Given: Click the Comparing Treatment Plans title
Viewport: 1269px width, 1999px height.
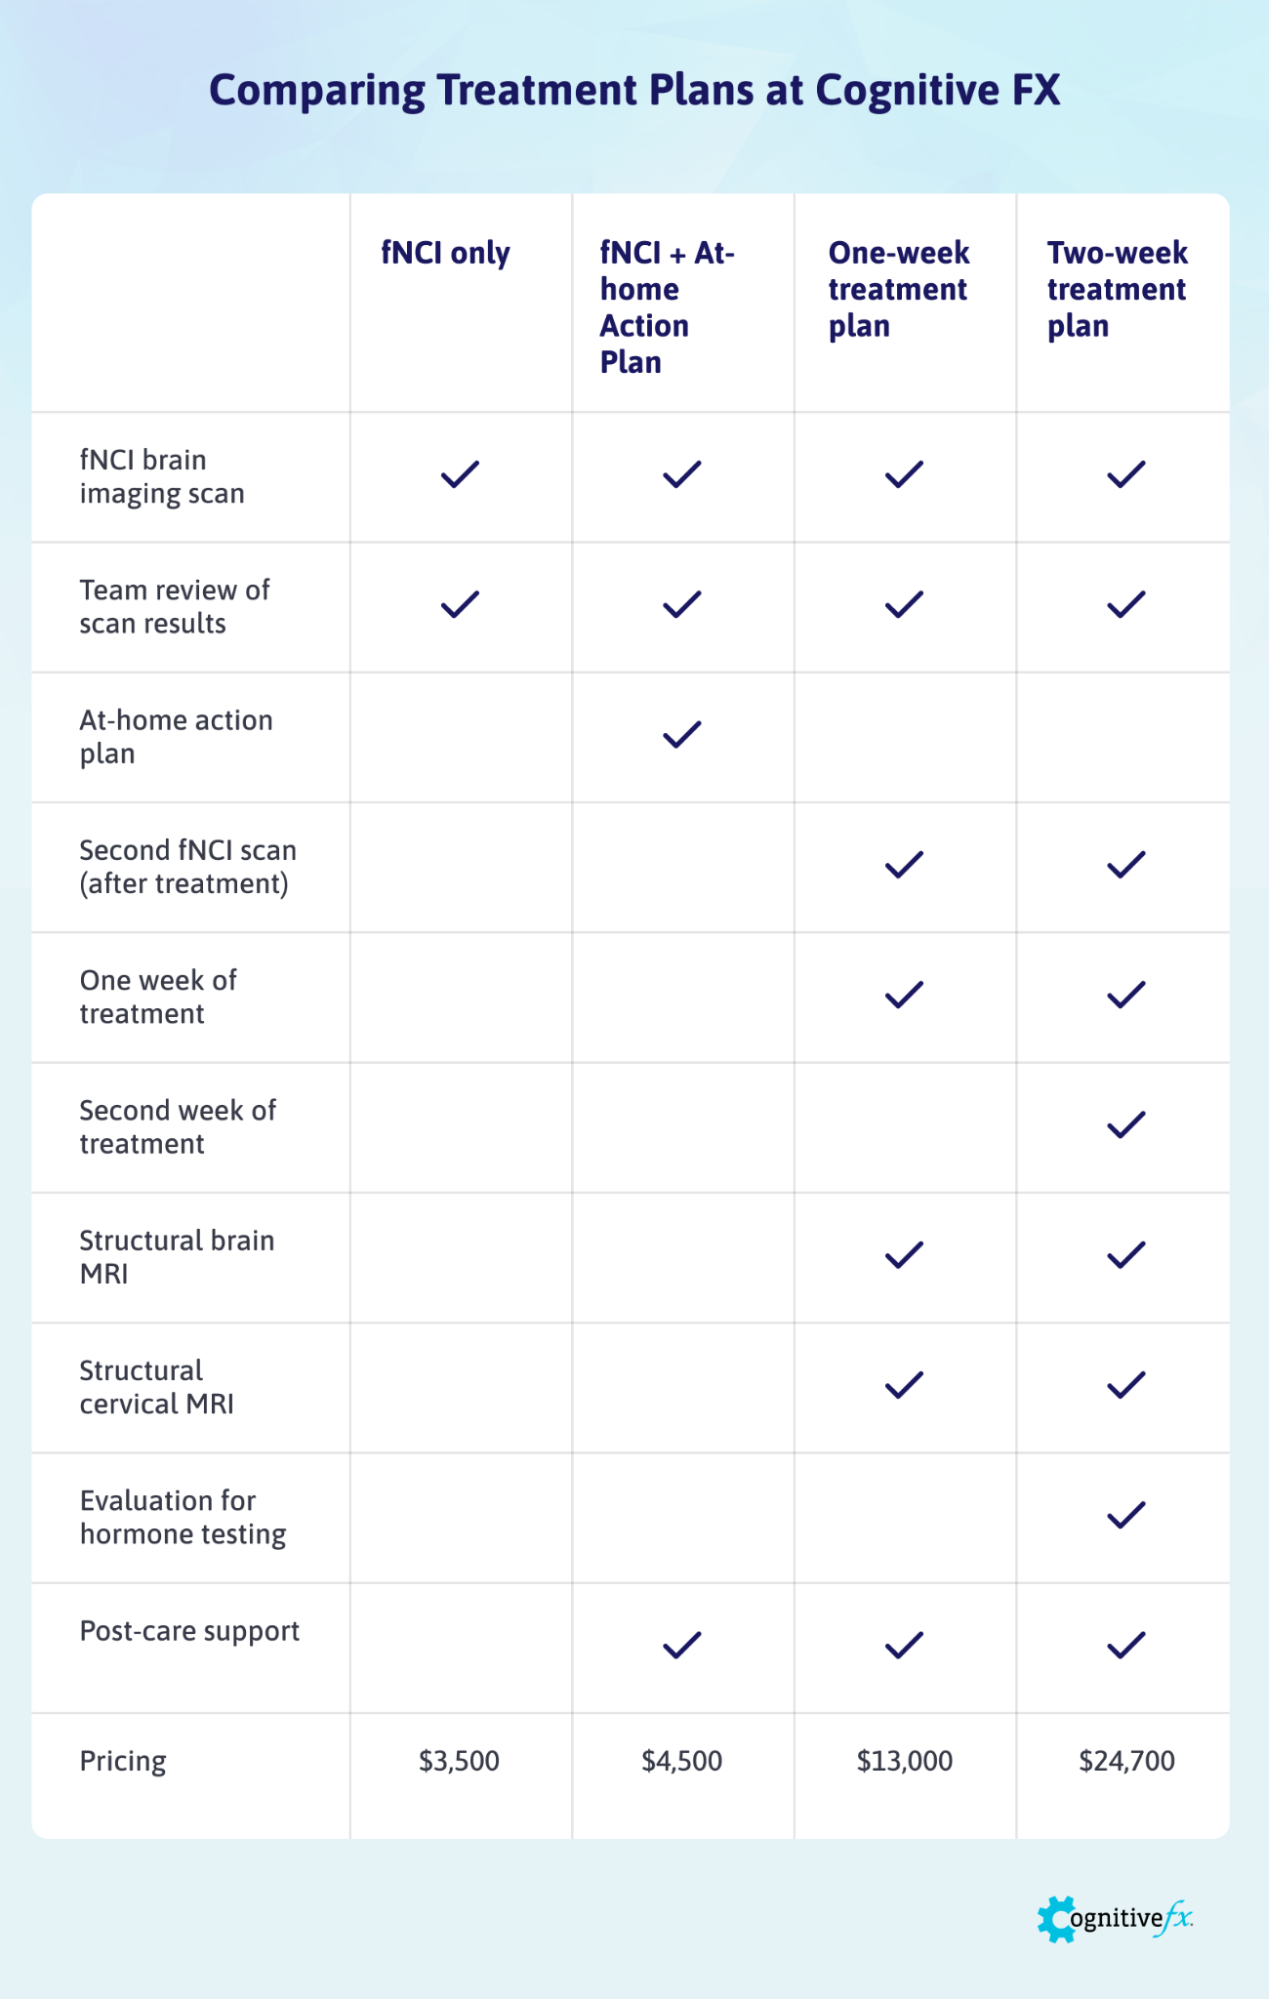Looking at the screenshot, I should point(634,90).
